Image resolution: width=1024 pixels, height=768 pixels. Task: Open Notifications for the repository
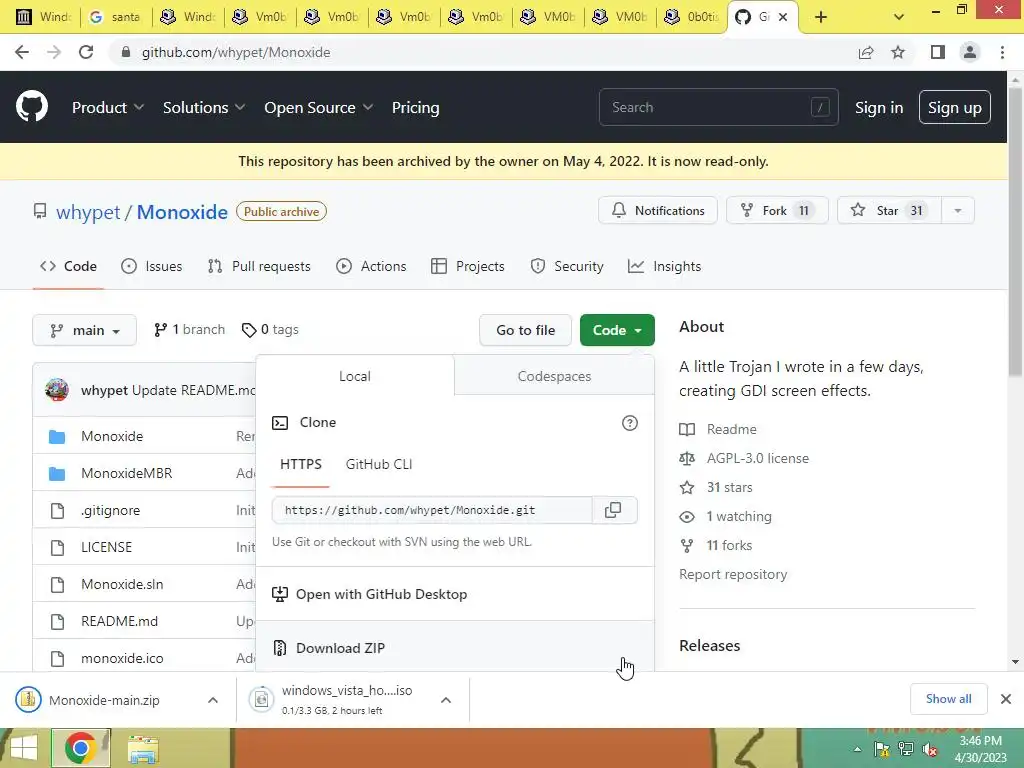click(658, 210)
